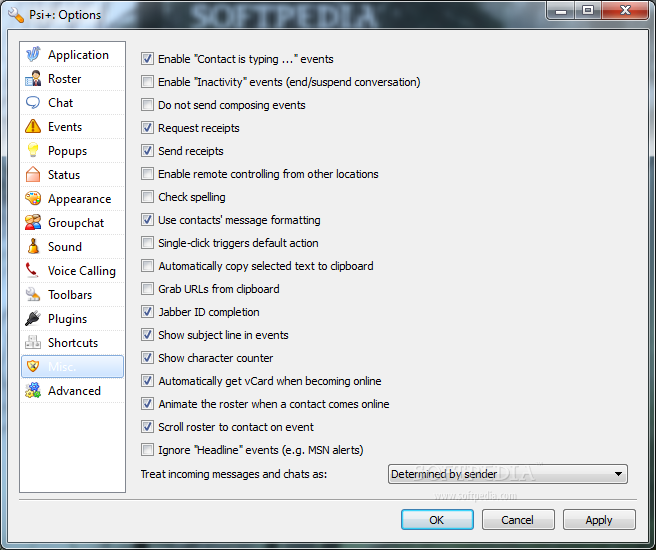Screen dimensions: 656x550
Task: Select the Popups category label
Action: tap(67, 151)
